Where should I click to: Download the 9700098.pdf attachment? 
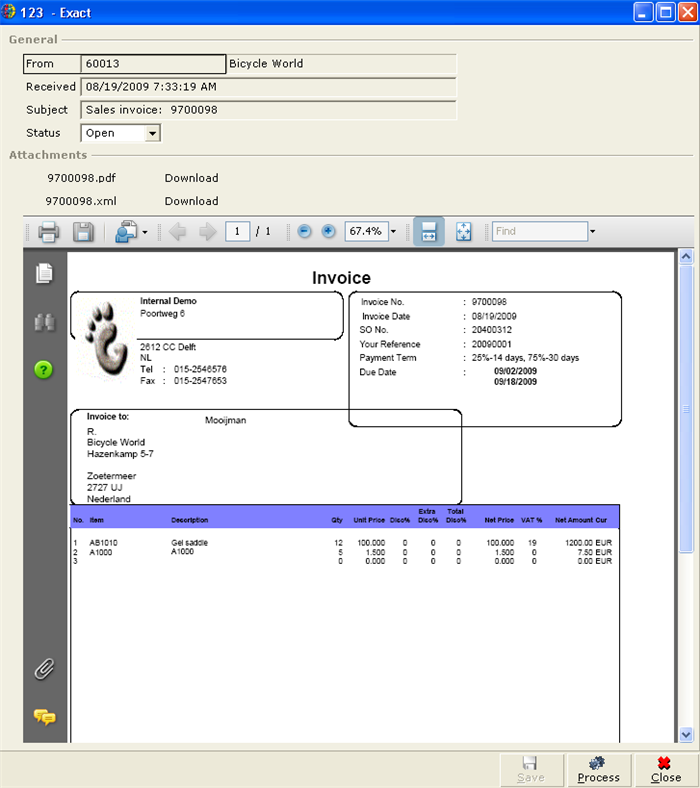191,178
